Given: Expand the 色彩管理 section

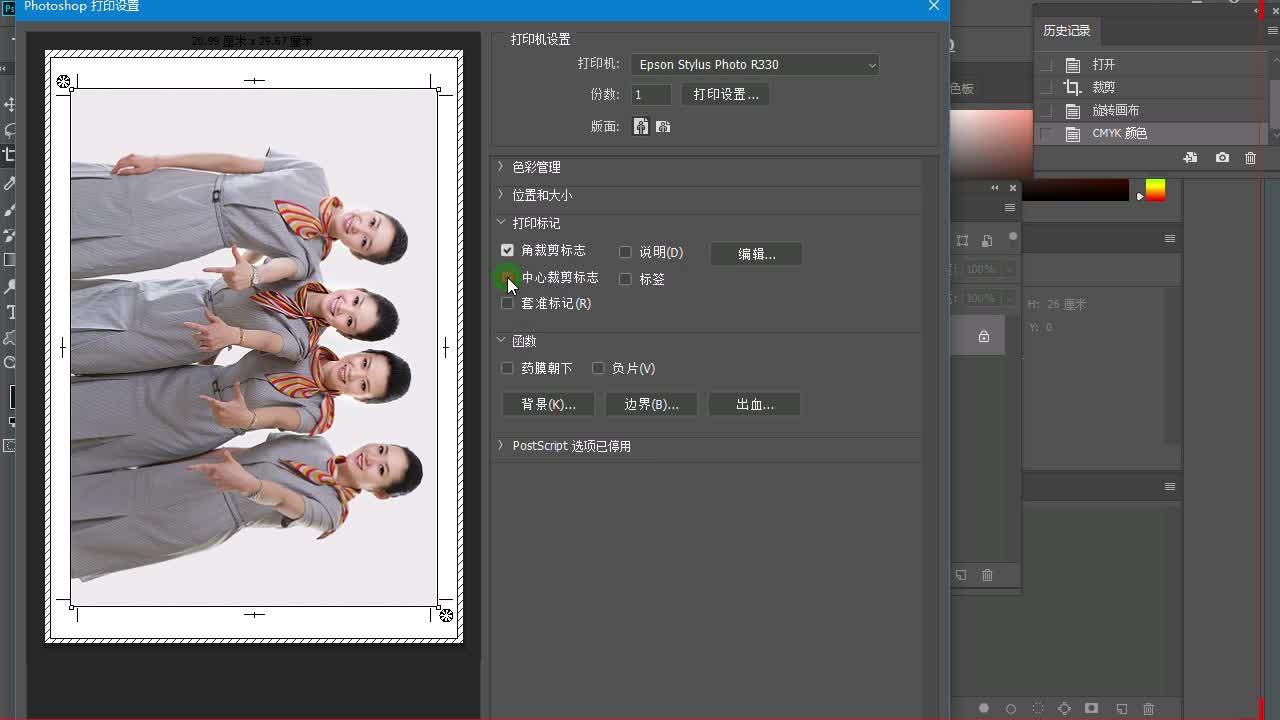Looking at the screenshot, I should click(x=540, y=167).
